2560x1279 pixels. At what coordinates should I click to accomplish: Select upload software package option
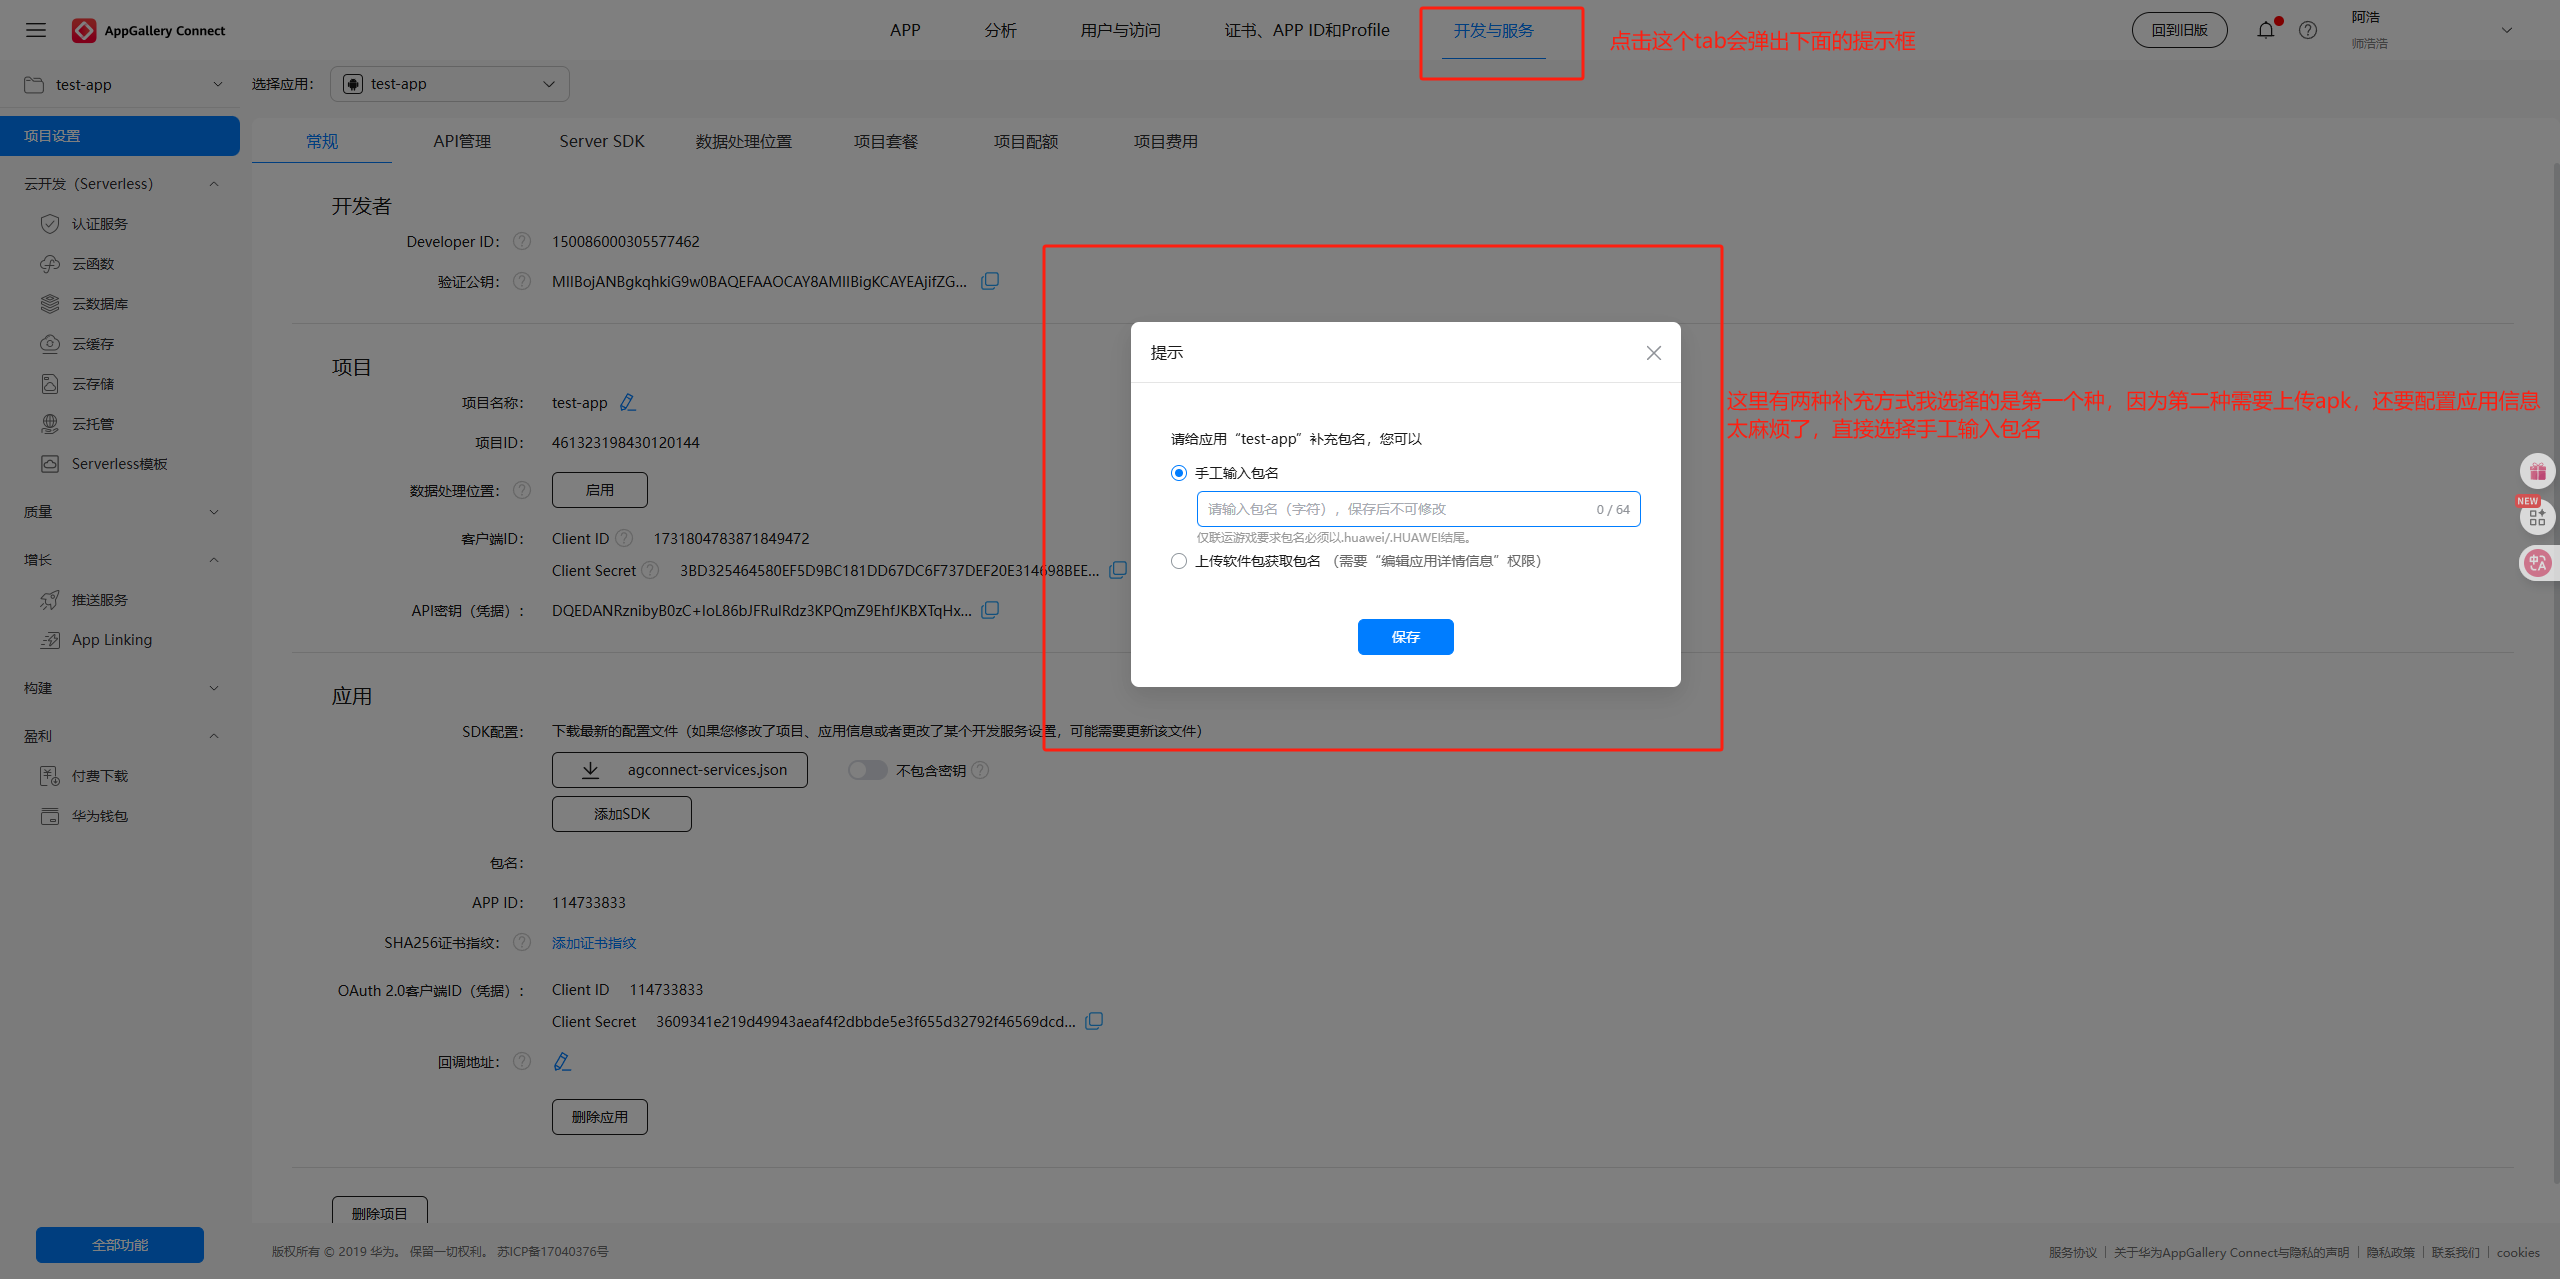tap(1179, 561)
